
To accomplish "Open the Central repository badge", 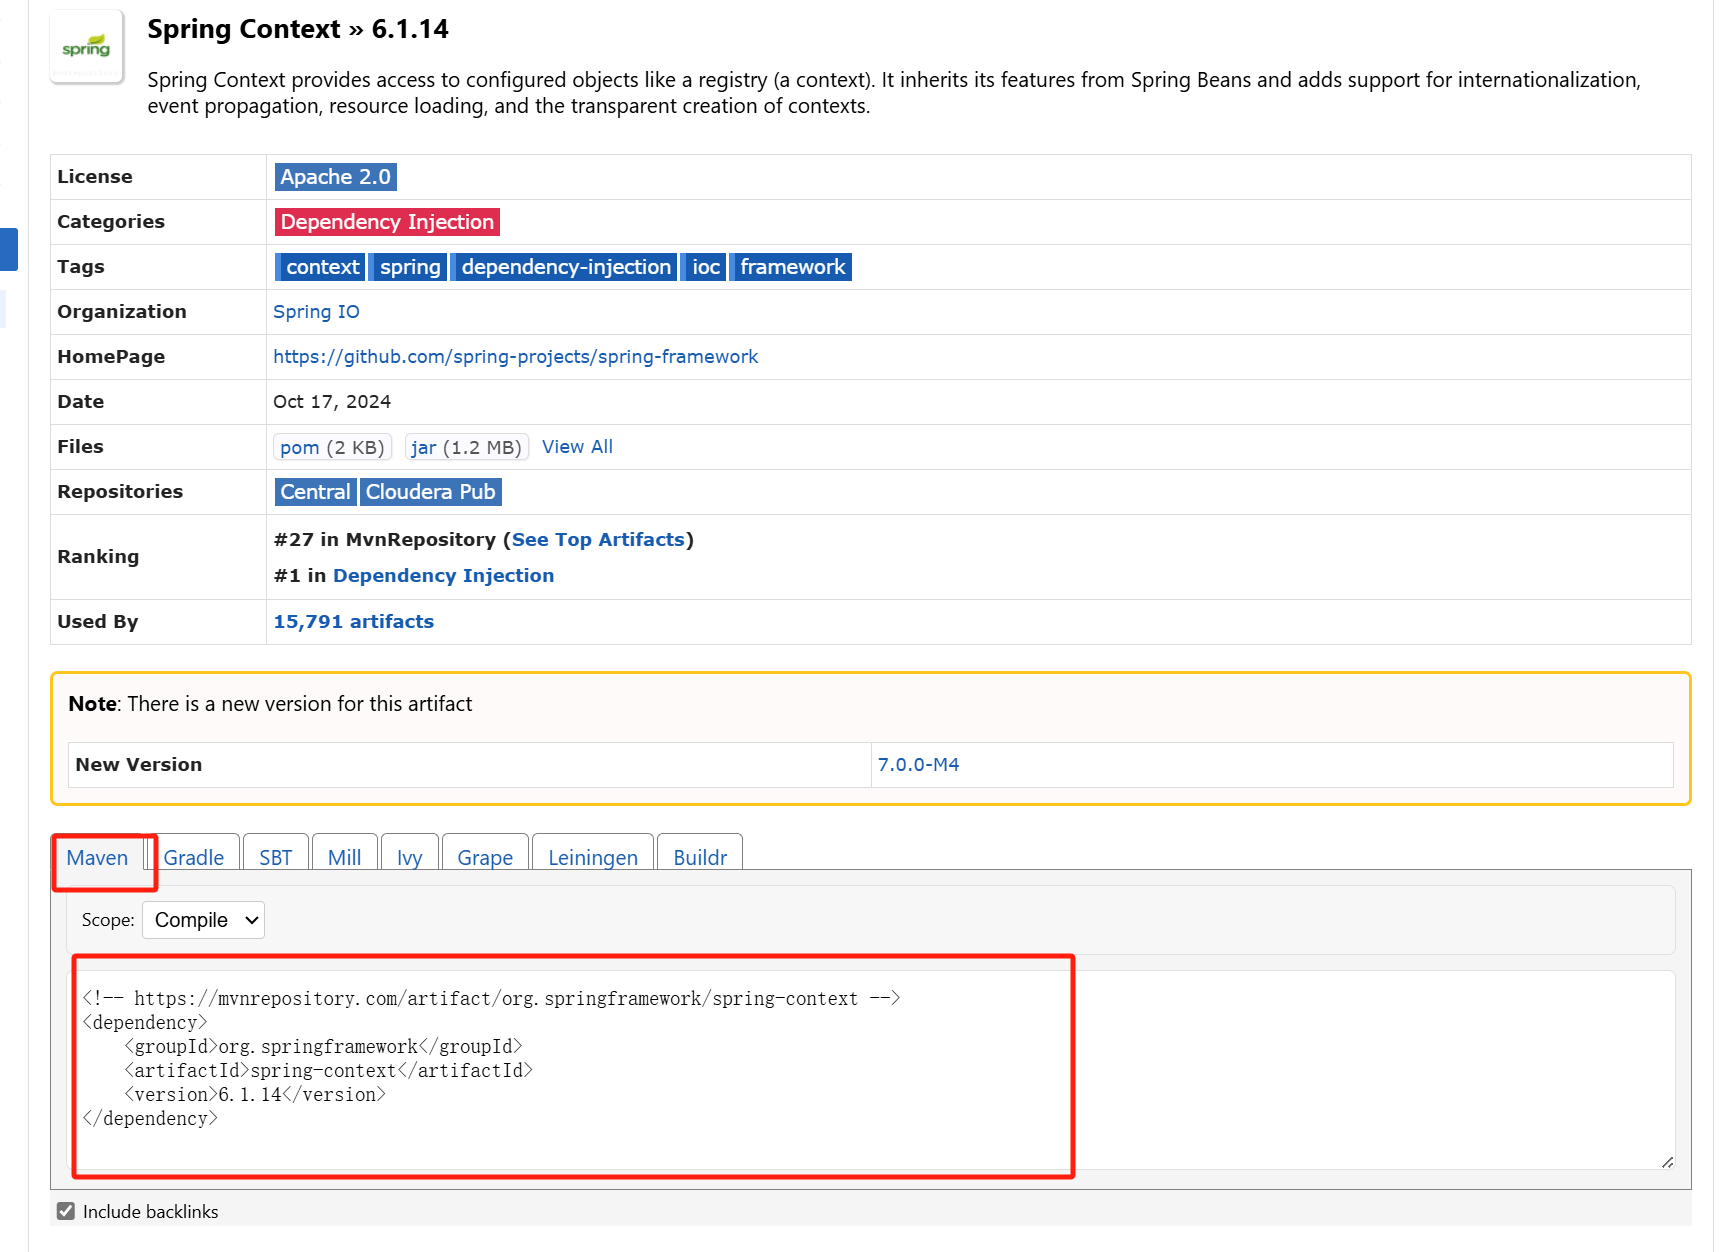I will [x=315, y=492].
